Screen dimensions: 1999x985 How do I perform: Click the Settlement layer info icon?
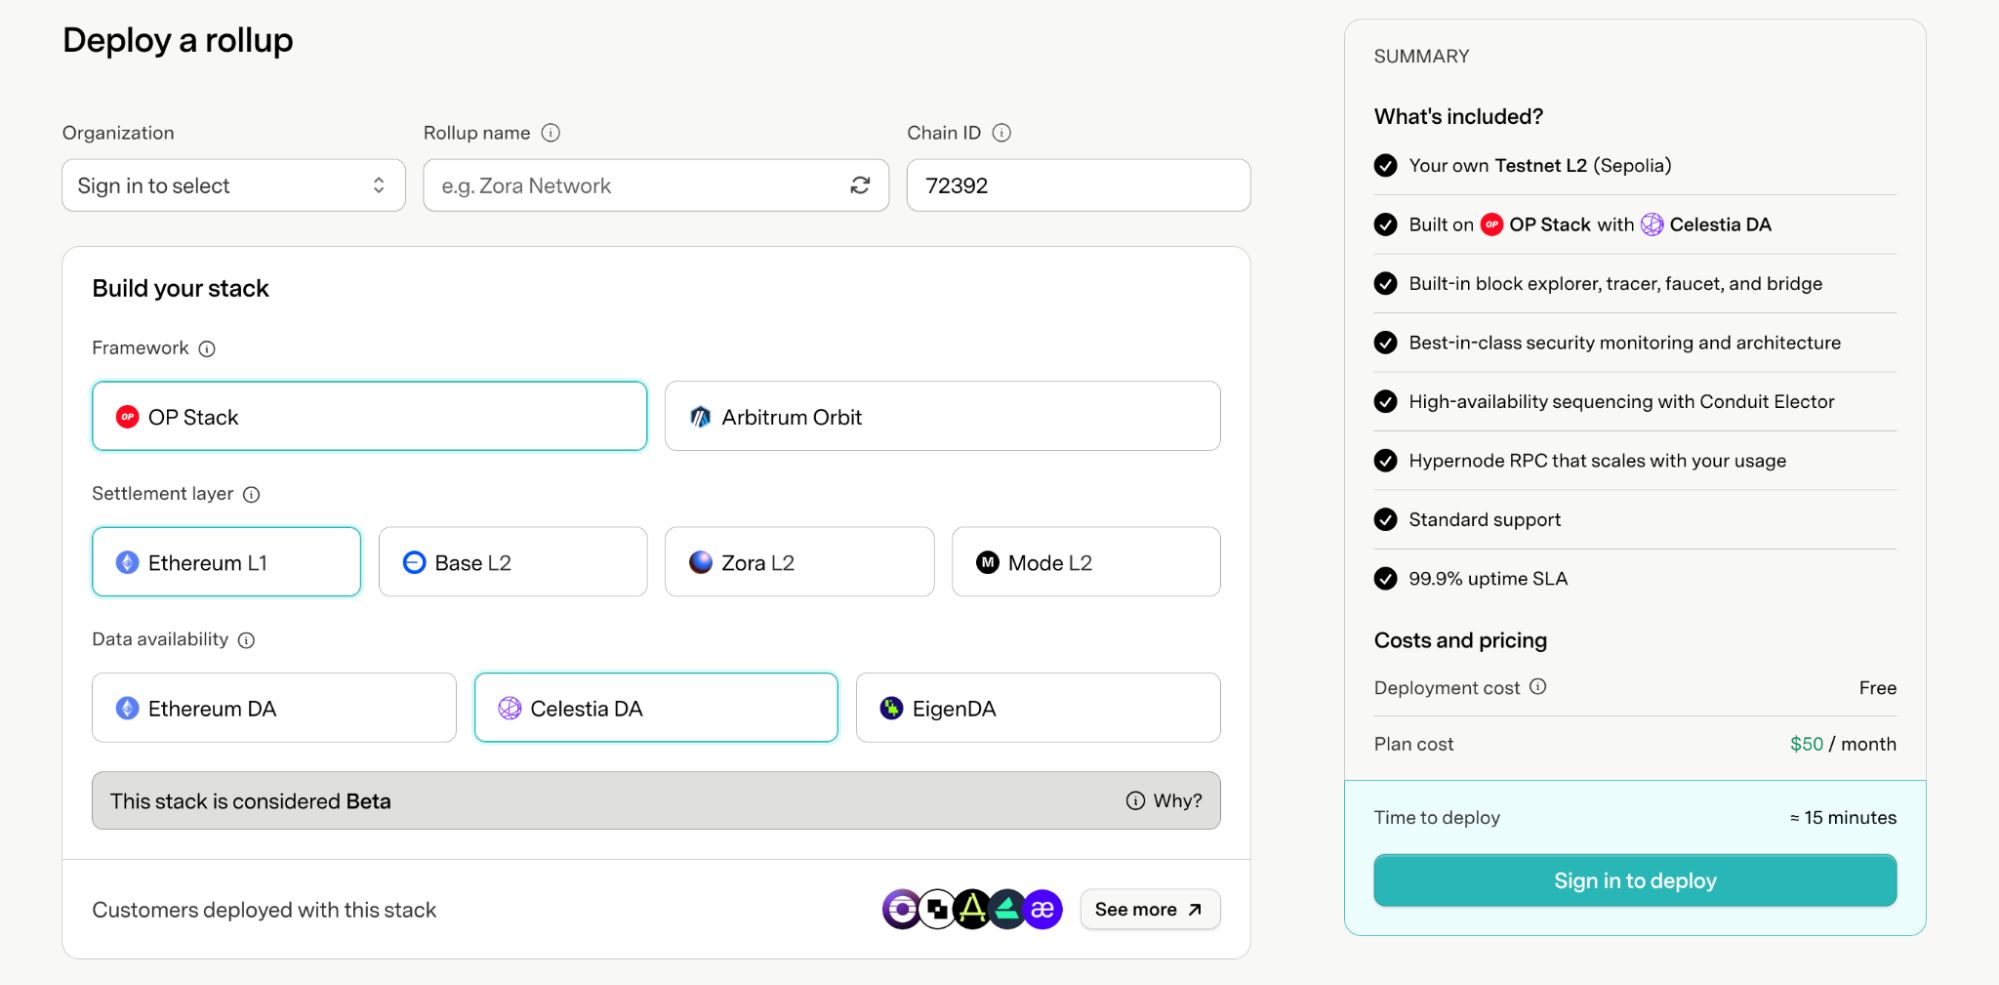point(252,495)
